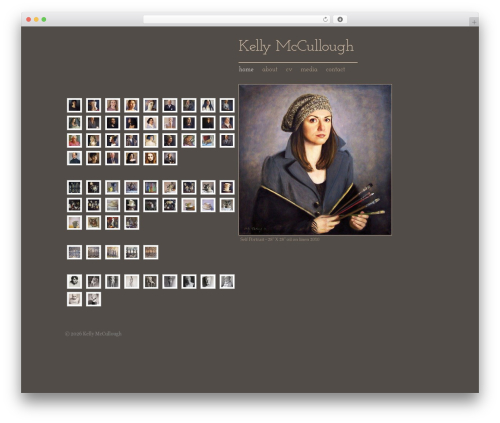Click the red close window button

29,19
